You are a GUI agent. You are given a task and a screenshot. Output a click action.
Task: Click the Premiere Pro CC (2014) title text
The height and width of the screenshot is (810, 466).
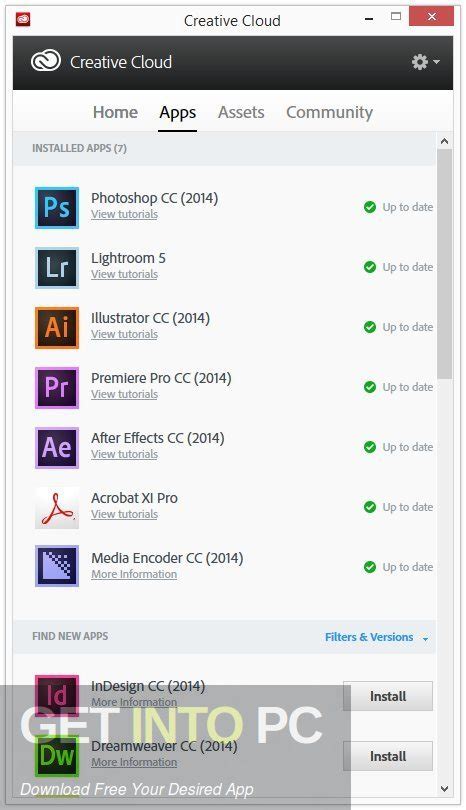click(x=161, y=378)
